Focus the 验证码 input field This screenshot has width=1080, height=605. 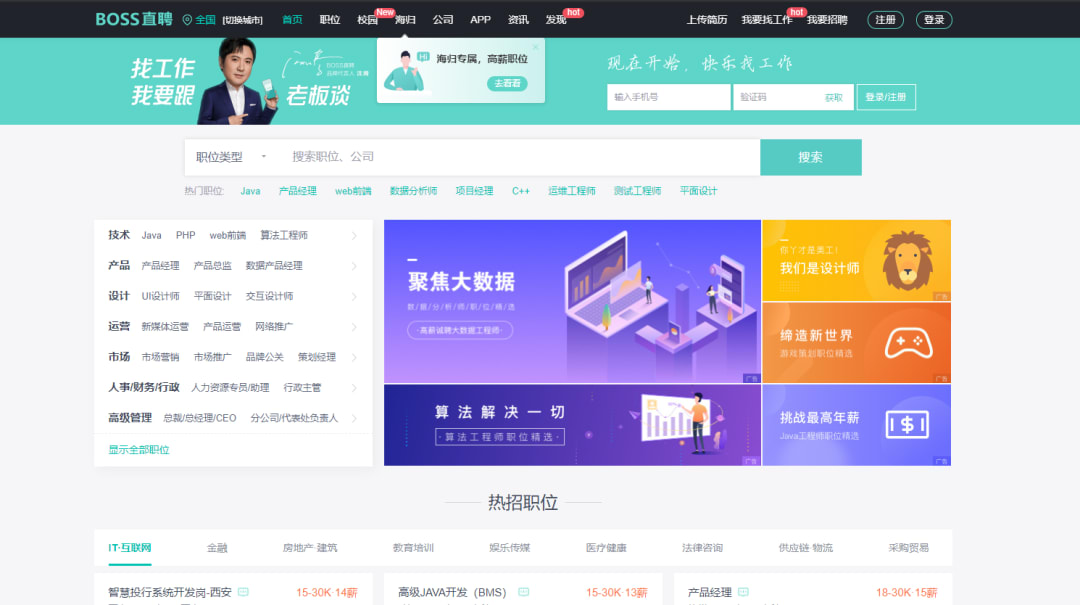(777, 97)
